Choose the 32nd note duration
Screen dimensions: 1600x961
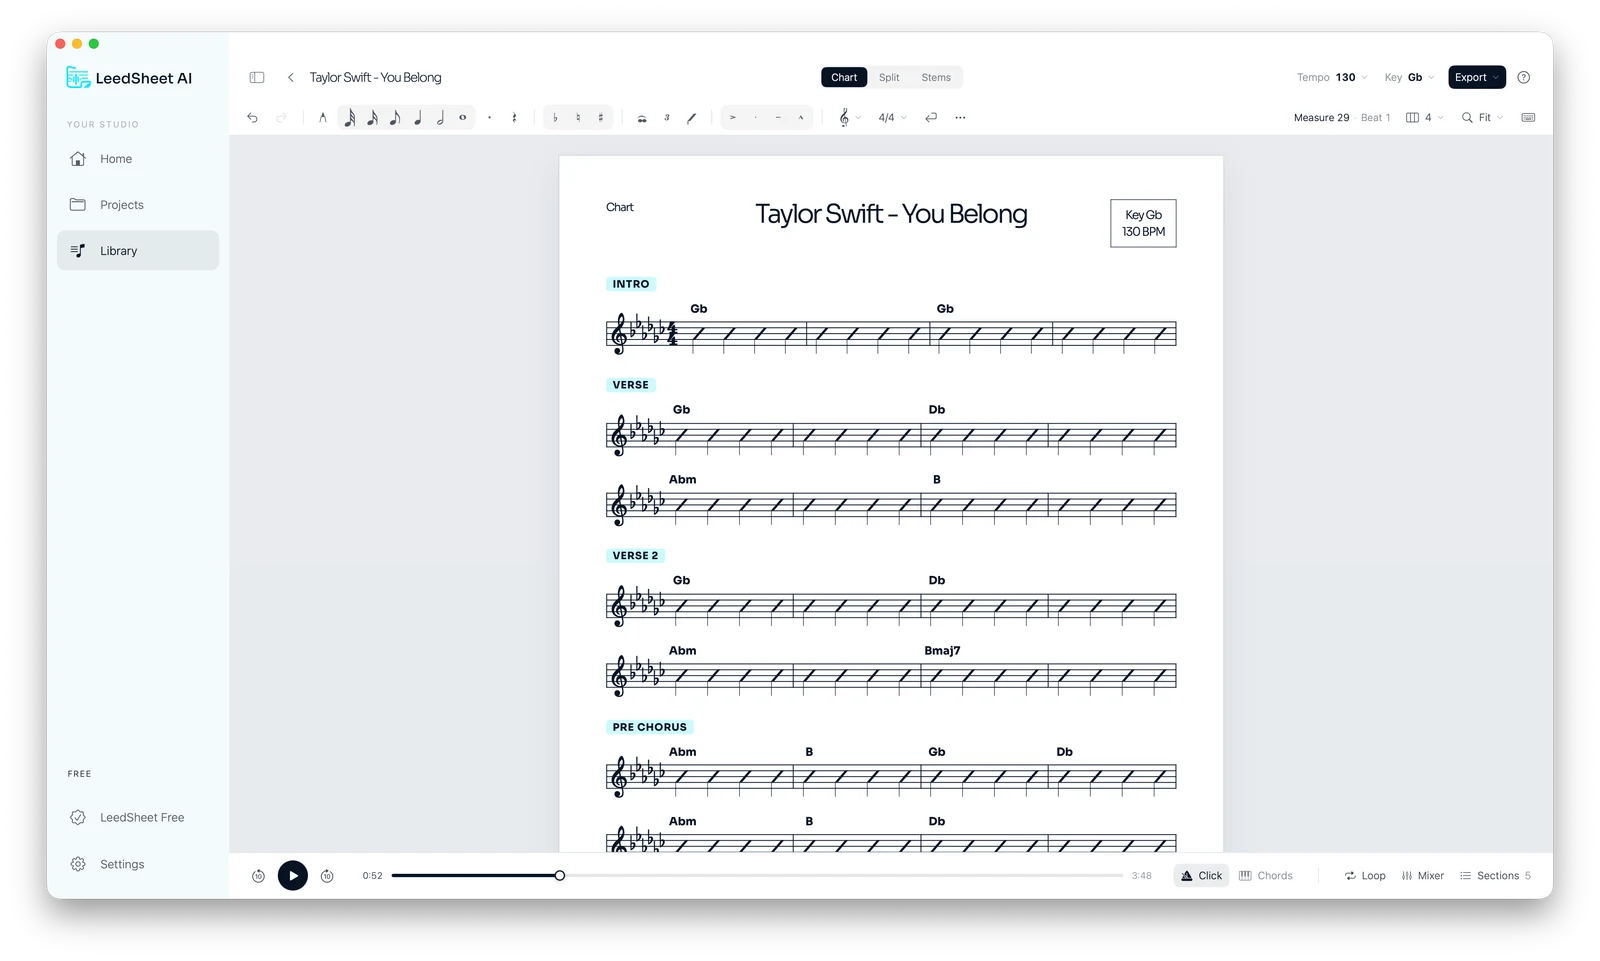[349, 118]
